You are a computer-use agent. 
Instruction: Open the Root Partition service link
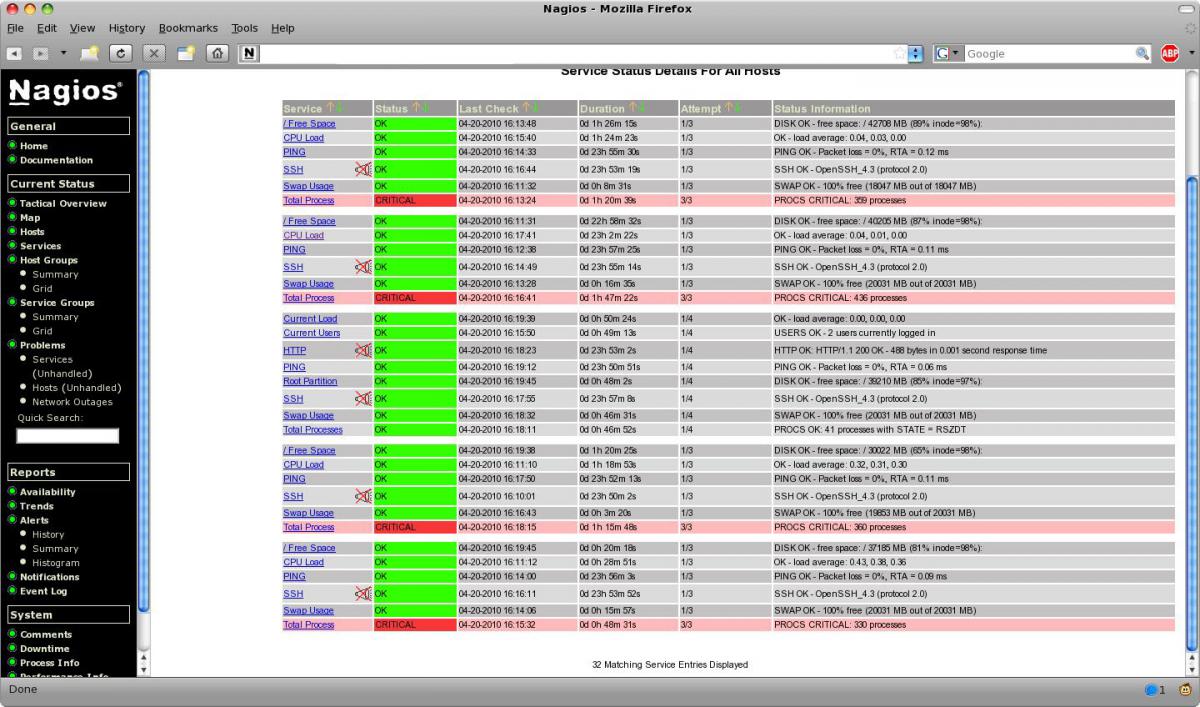pyautogui.click(x=310, y=381)
